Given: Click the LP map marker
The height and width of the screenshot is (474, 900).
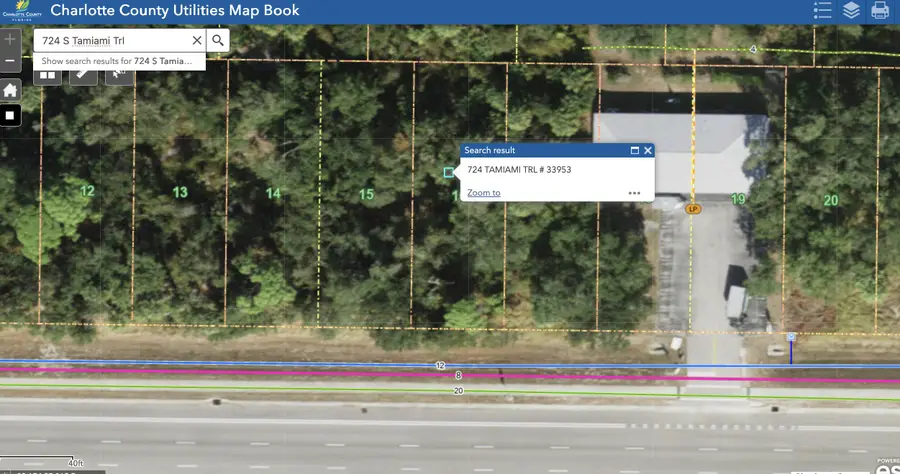Looking at the screenshot, I should [x=693, y=209].
